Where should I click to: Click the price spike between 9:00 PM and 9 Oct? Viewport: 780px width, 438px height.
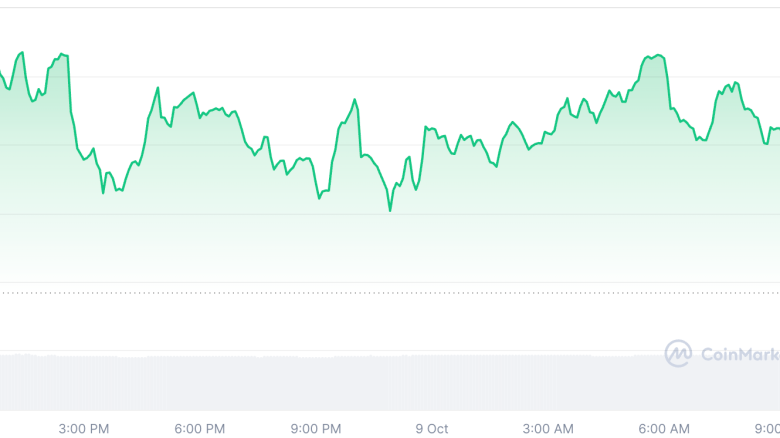(x=354, y=100)
